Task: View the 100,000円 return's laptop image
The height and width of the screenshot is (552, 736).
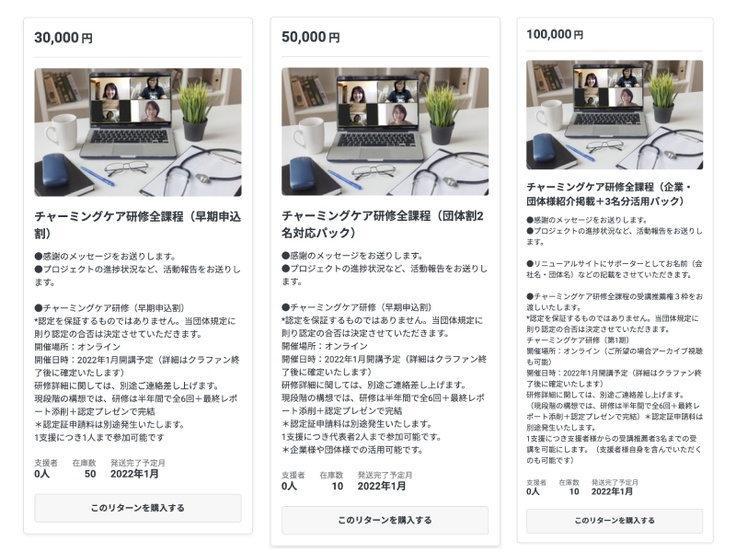Action: 614,115
